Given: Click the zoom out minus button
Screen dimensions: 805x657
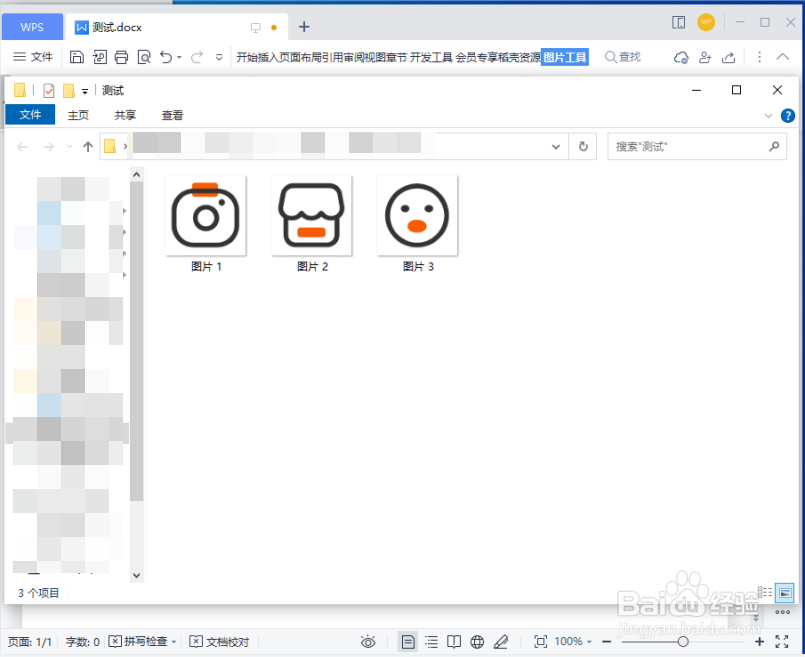Looking at the screenshot, I should (x=606, y=642).
